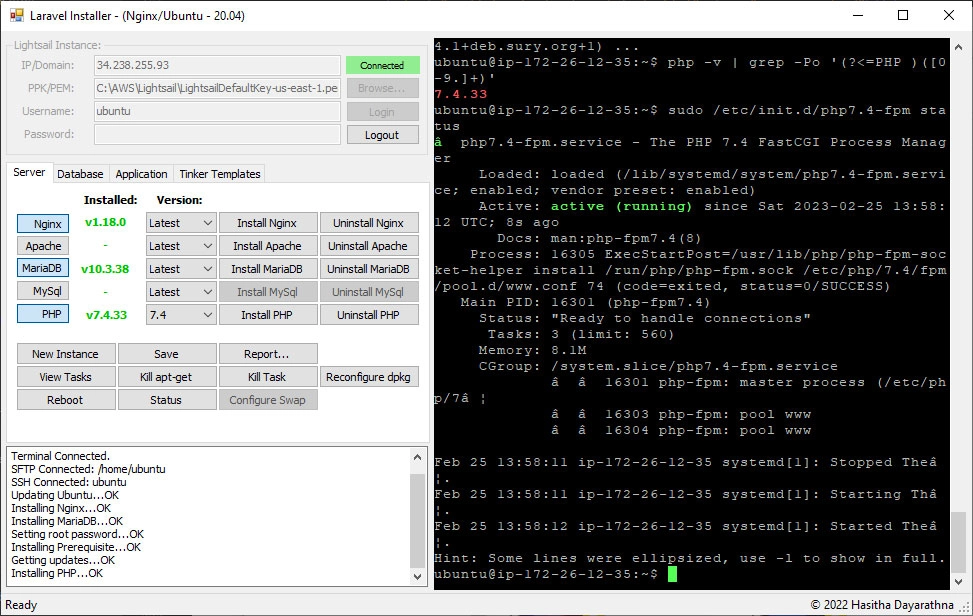Click the Install Apache button
The image size is (973, 616).
tap(267, 246)
